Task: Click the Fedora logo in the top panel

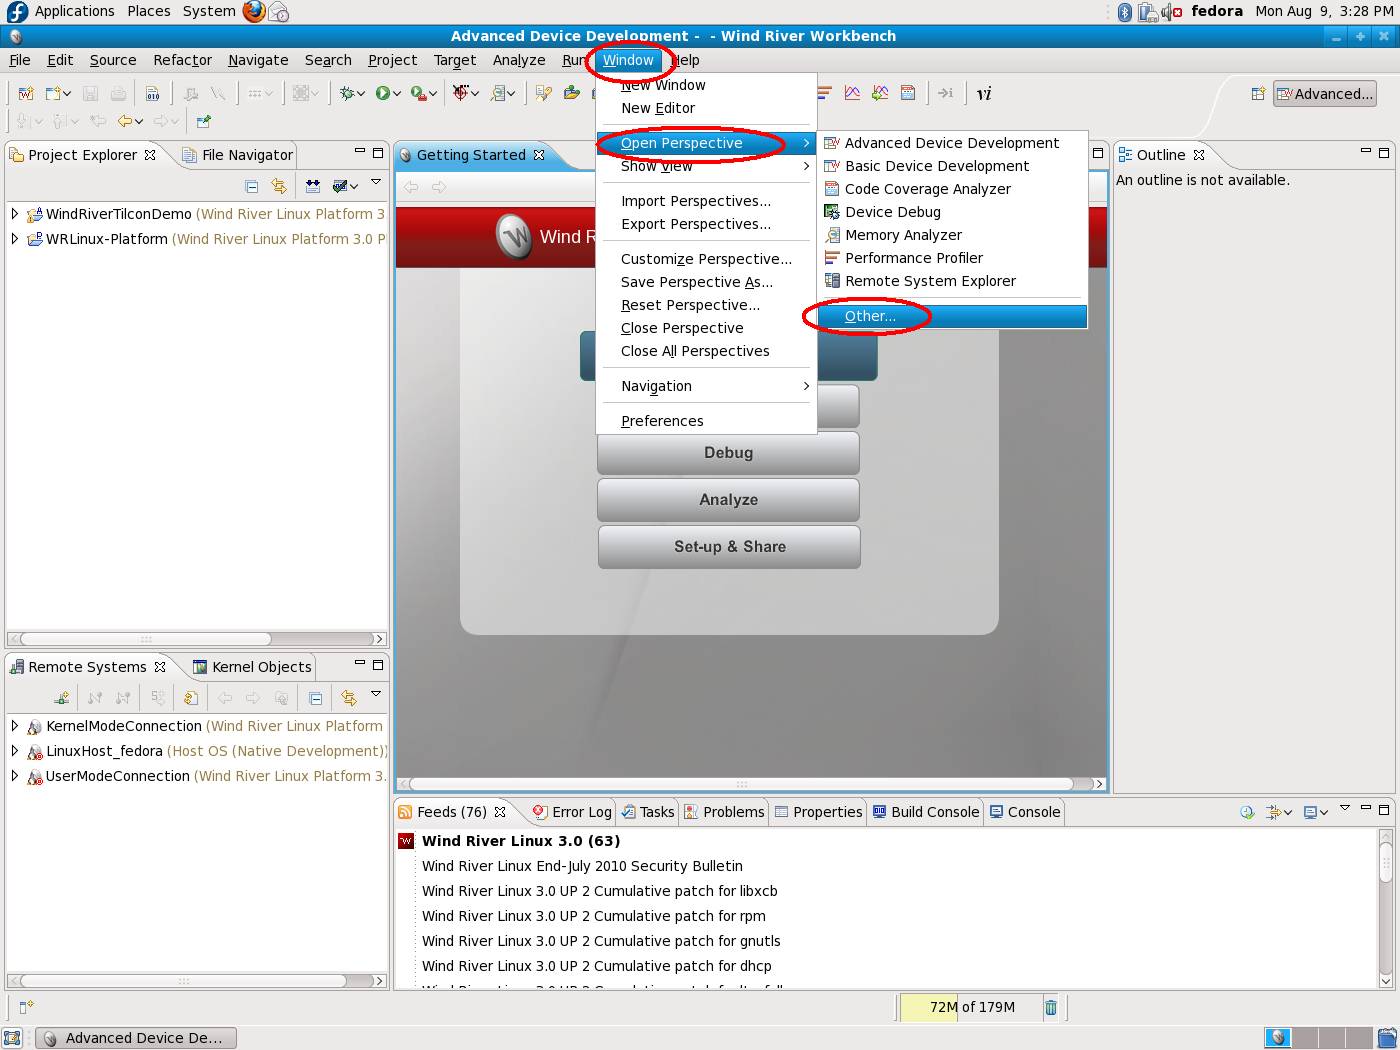Action: click(17, 11)
